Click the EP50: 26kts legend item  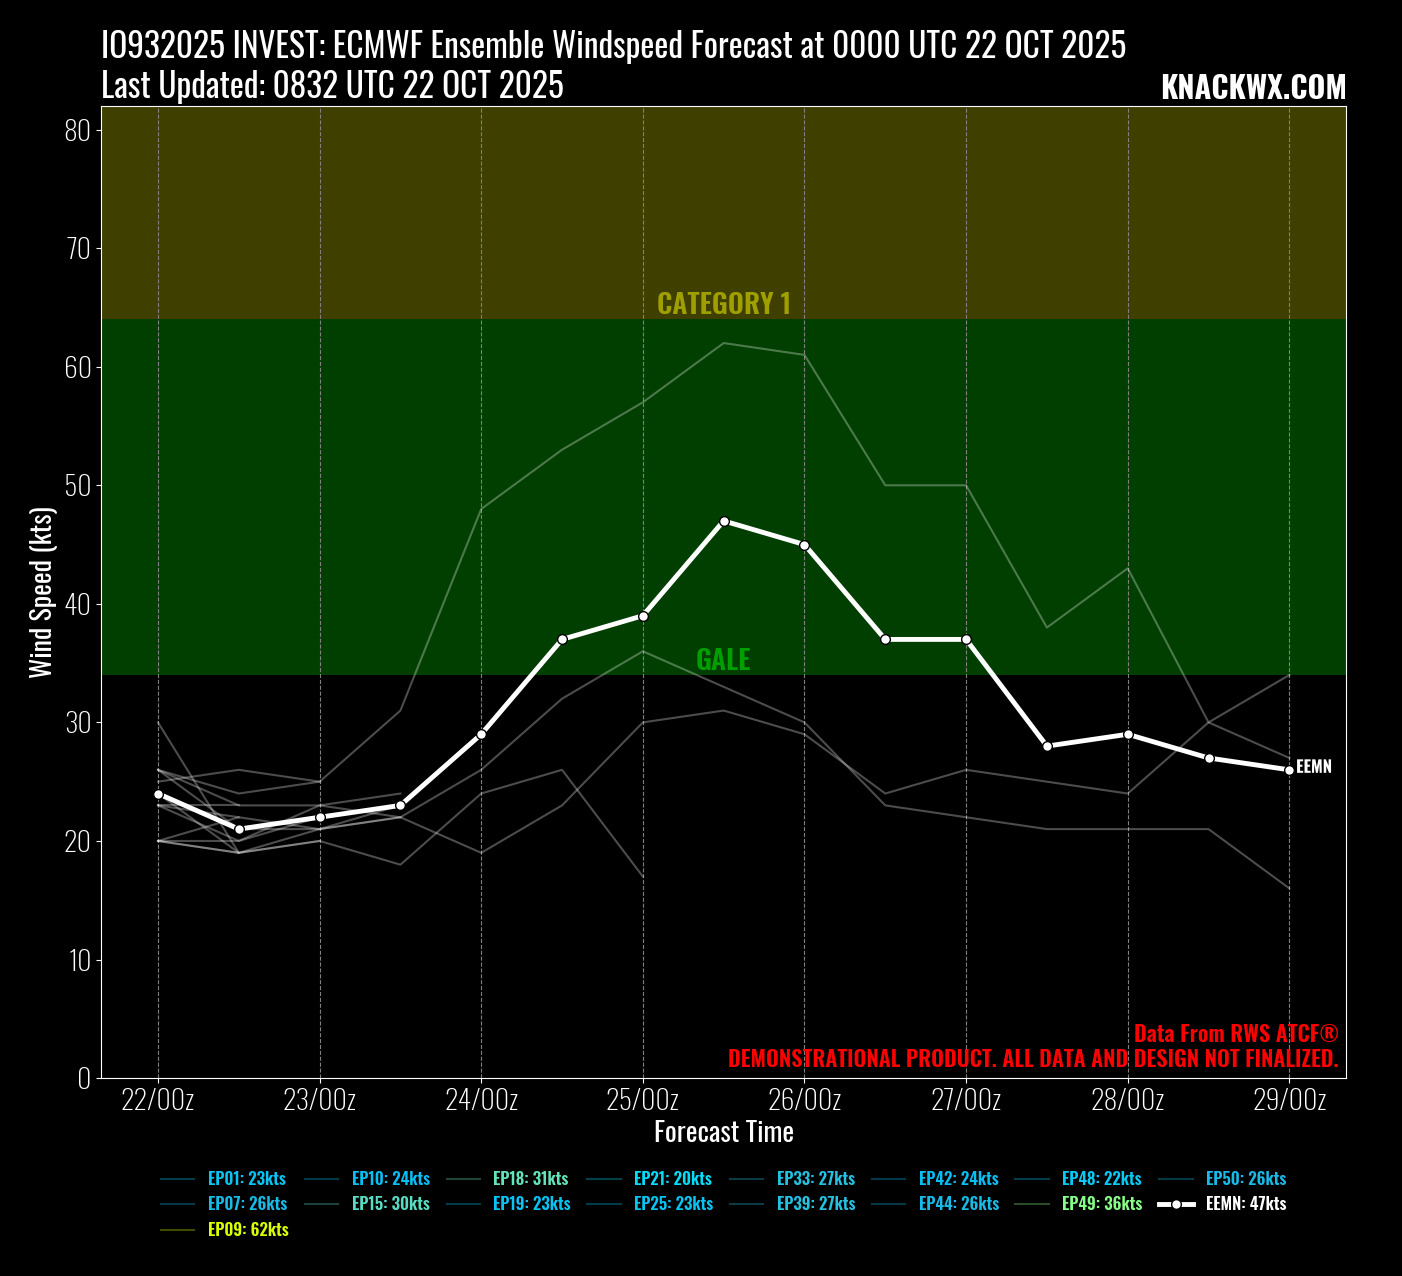point(1245,1179)
